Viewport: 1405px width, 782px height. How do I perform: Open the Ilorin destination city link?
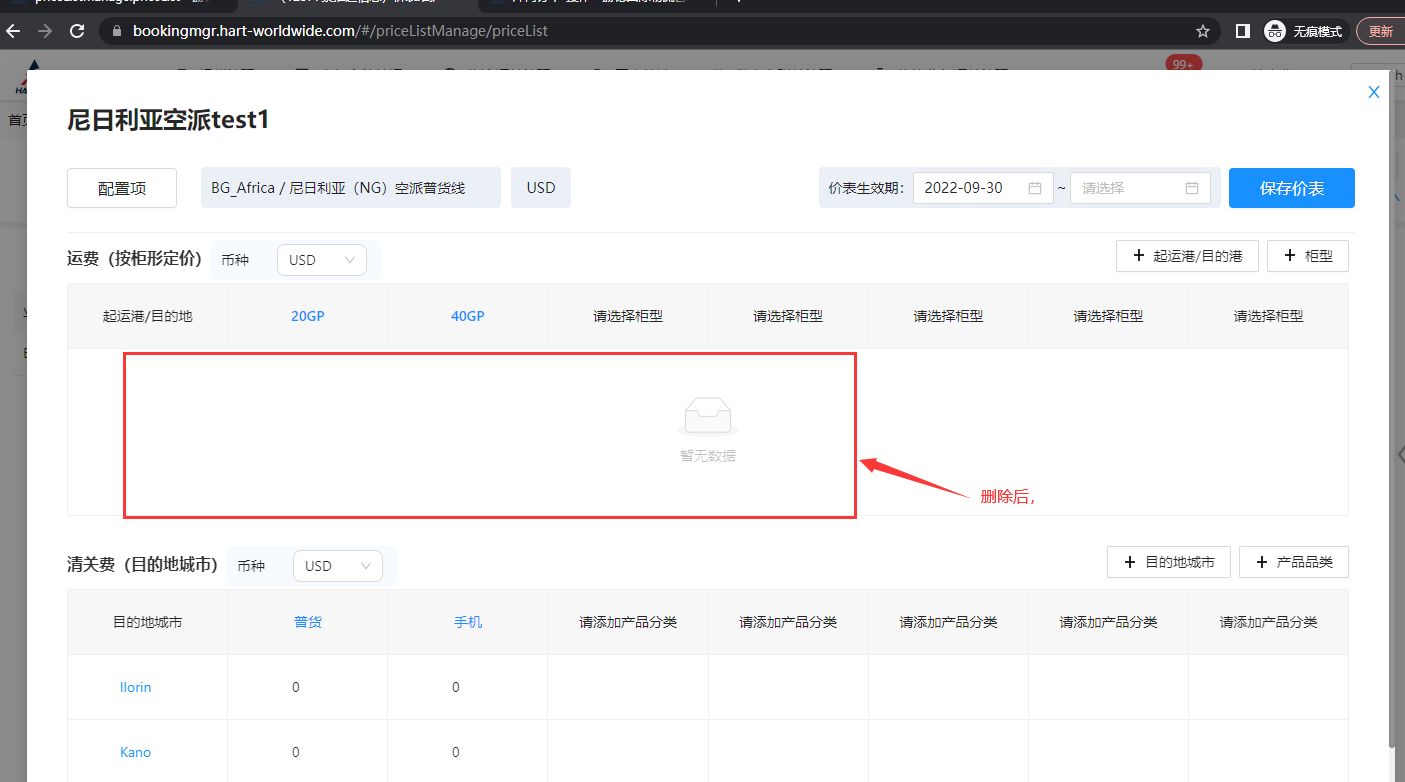click(135, 687)
